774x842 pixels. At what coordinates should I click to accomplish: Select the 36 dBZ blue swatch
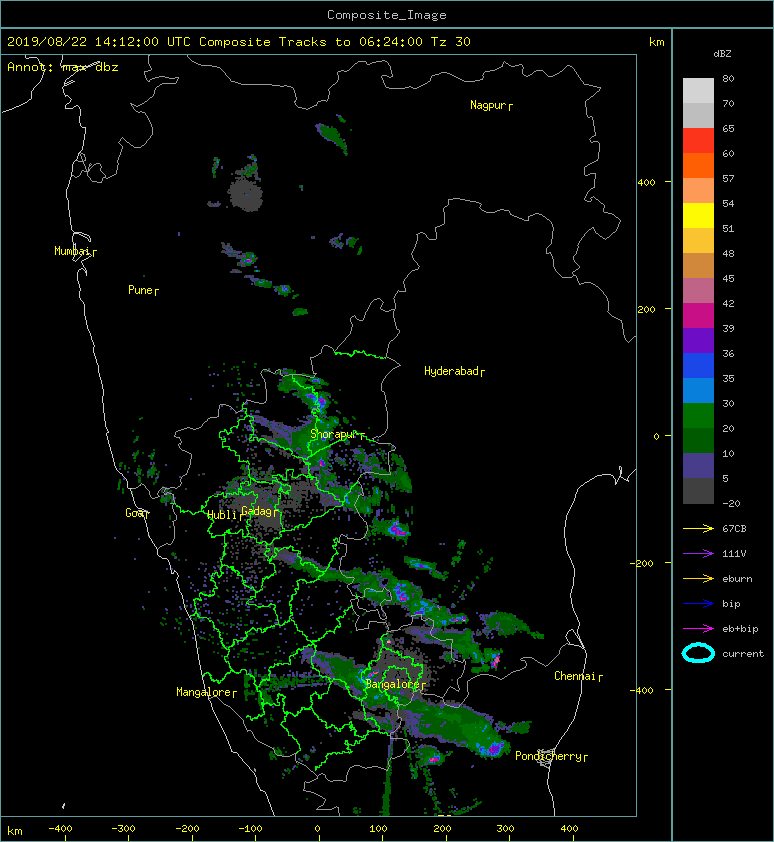(698, 366)
